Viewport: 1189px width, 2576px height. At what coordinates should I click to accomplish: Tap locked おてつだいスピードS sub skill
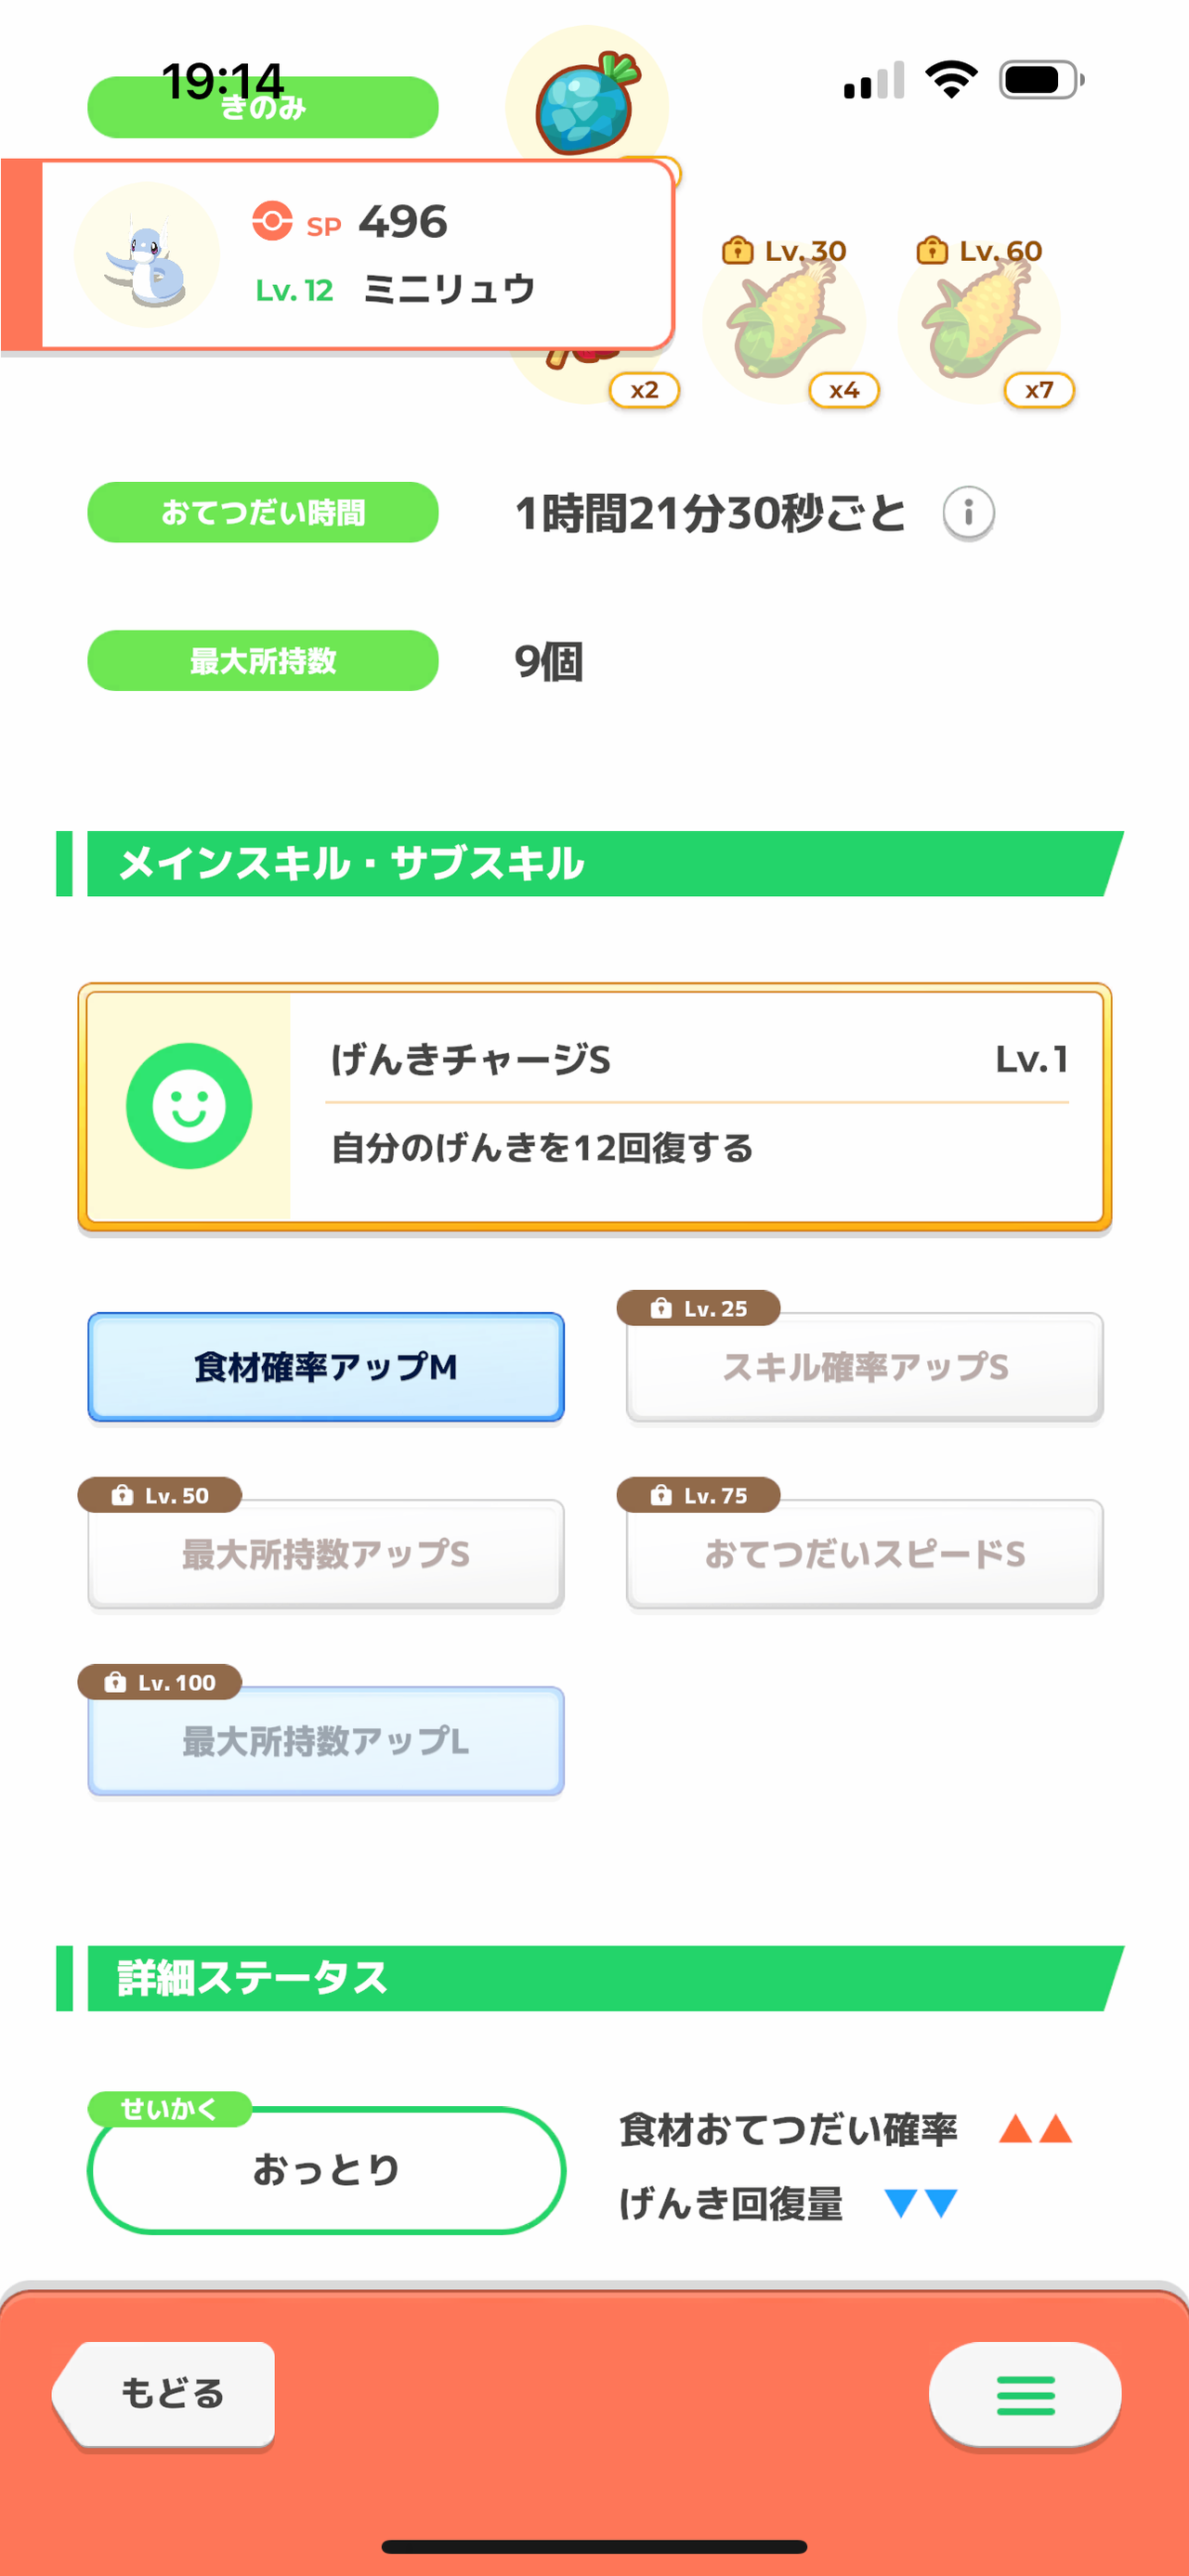click(865, 1554)
